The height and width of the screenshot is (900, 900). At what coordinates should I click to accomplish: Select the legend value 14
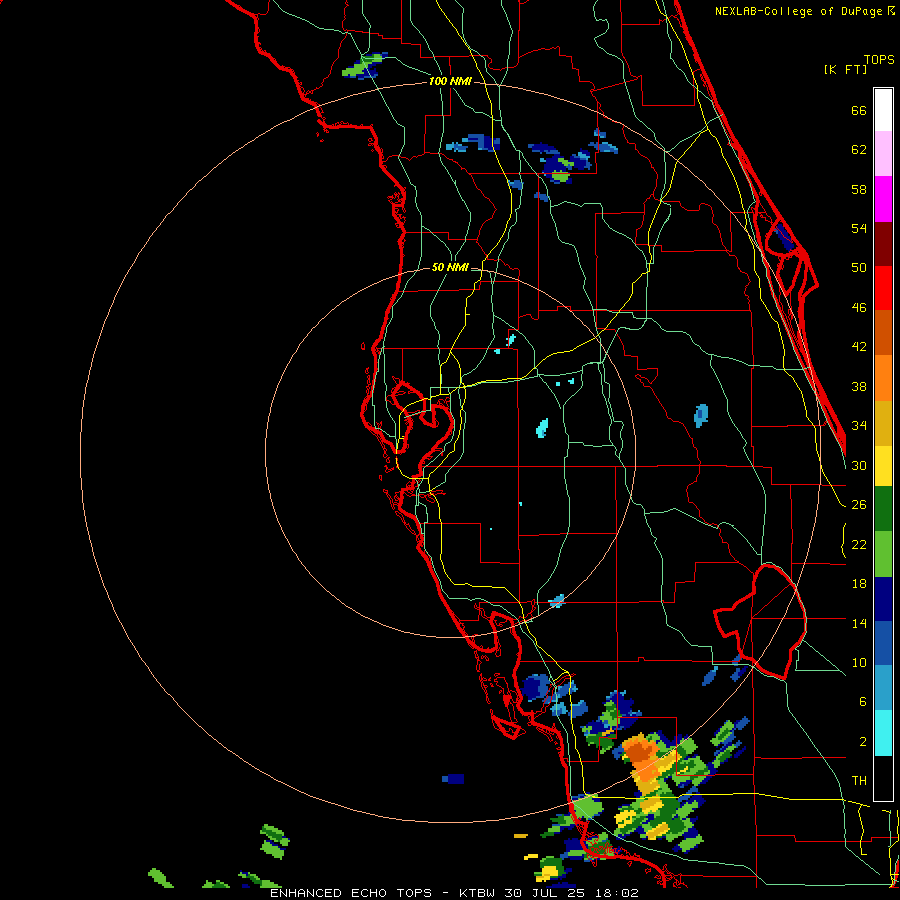coord(859,623)
